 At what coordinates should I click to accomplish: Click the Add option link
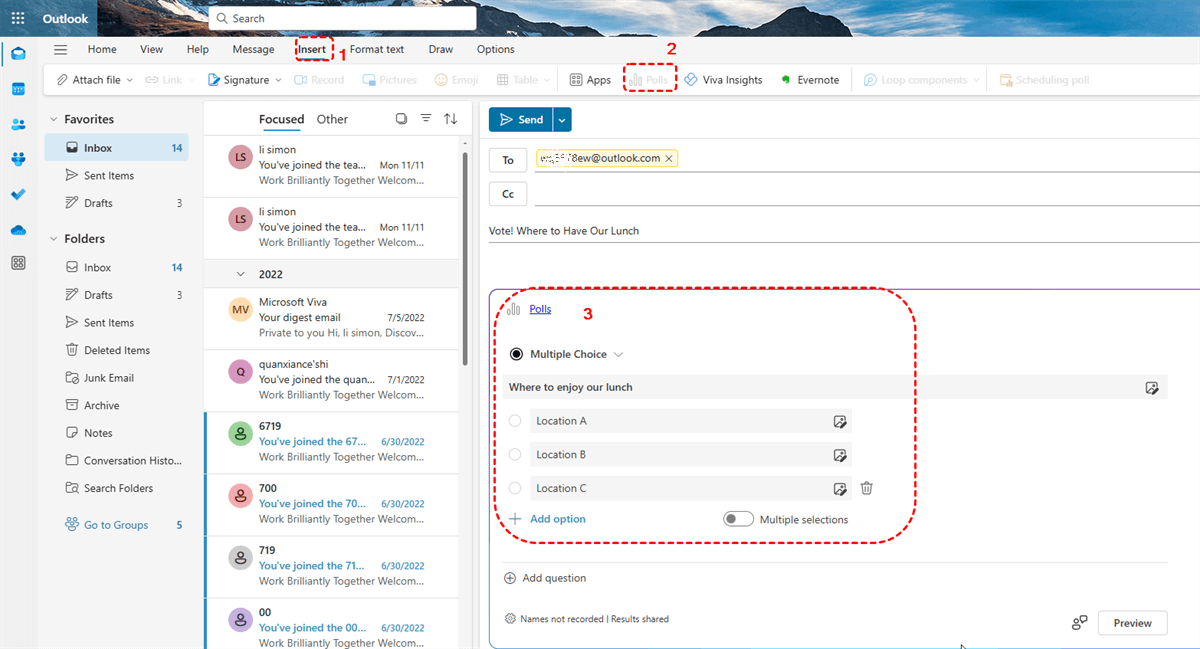pyautogui.click(x=557, y=519)
